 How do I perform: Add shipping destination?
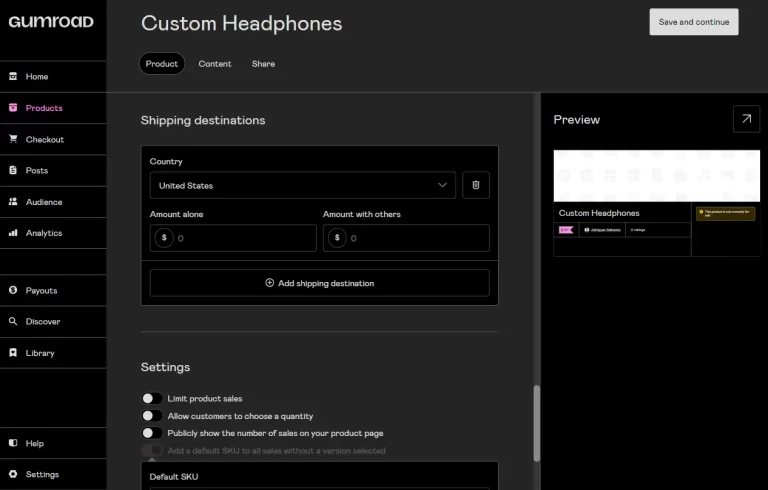tap(319, 283)
